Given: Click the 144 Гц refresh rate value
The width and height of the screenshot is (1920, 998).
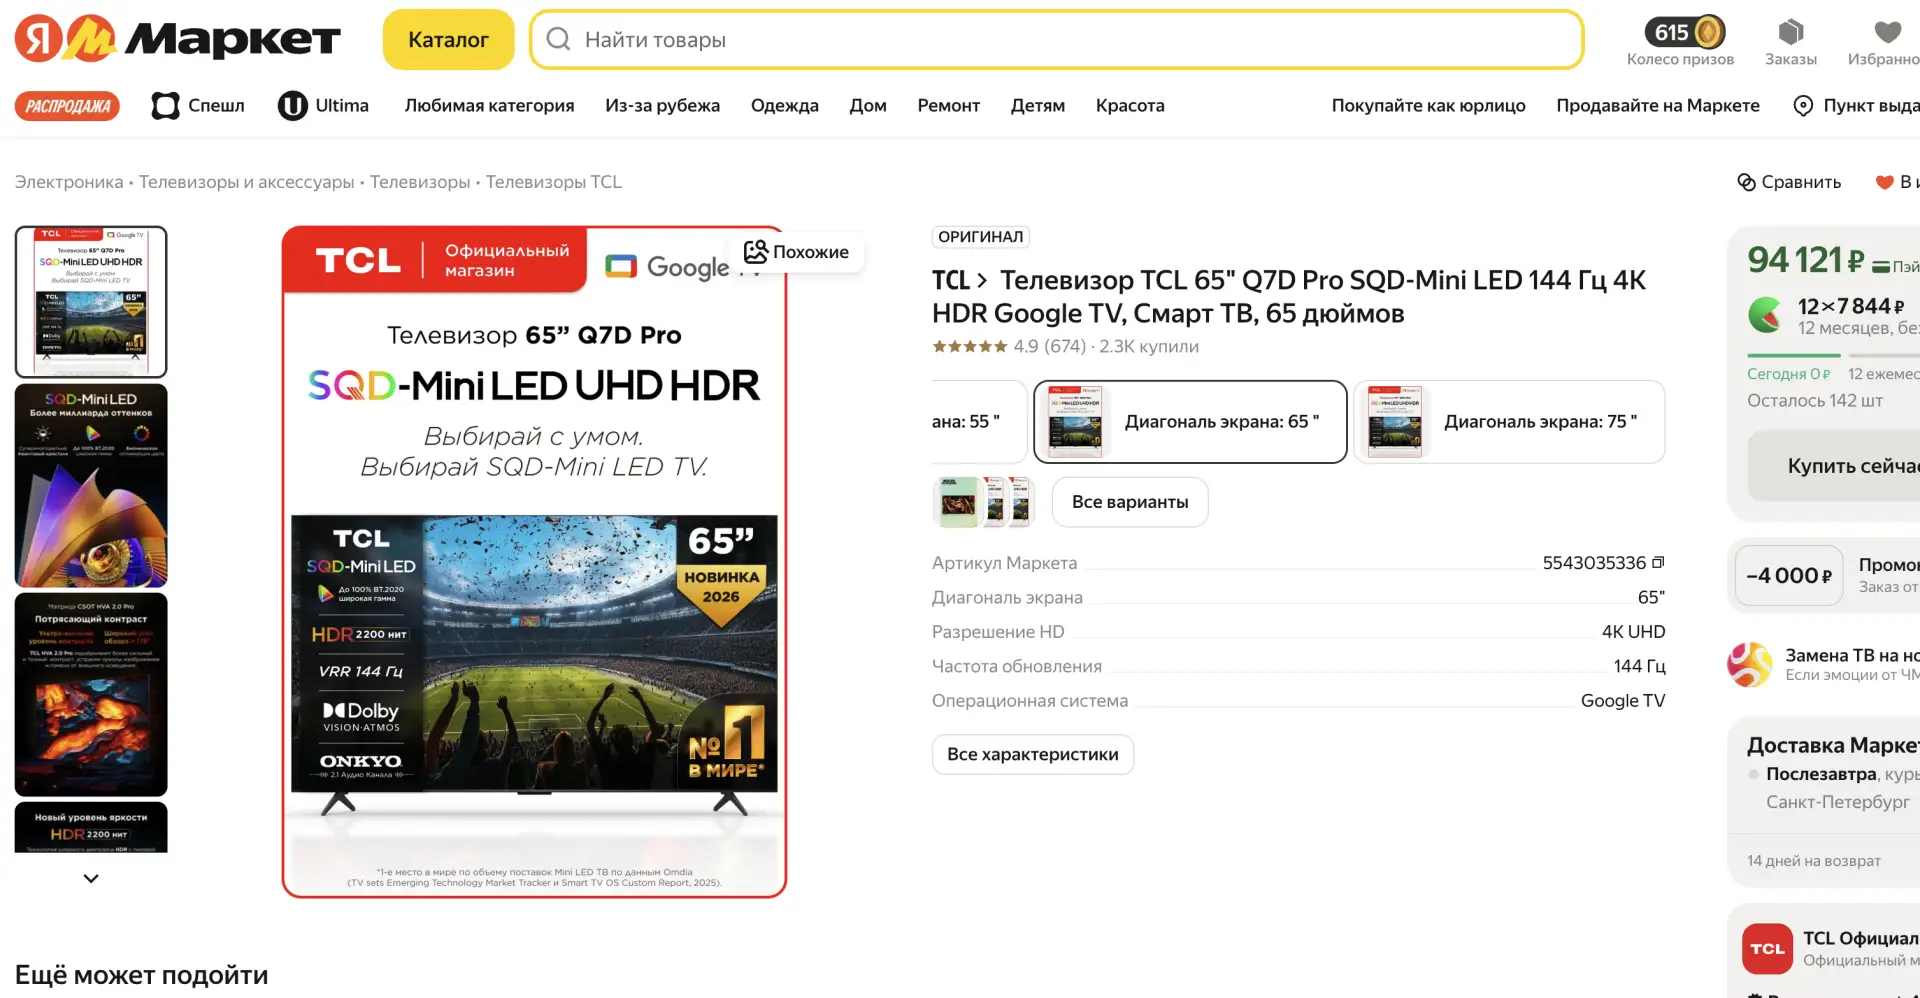Looking at the screenshot, I should pos(1639,666).
